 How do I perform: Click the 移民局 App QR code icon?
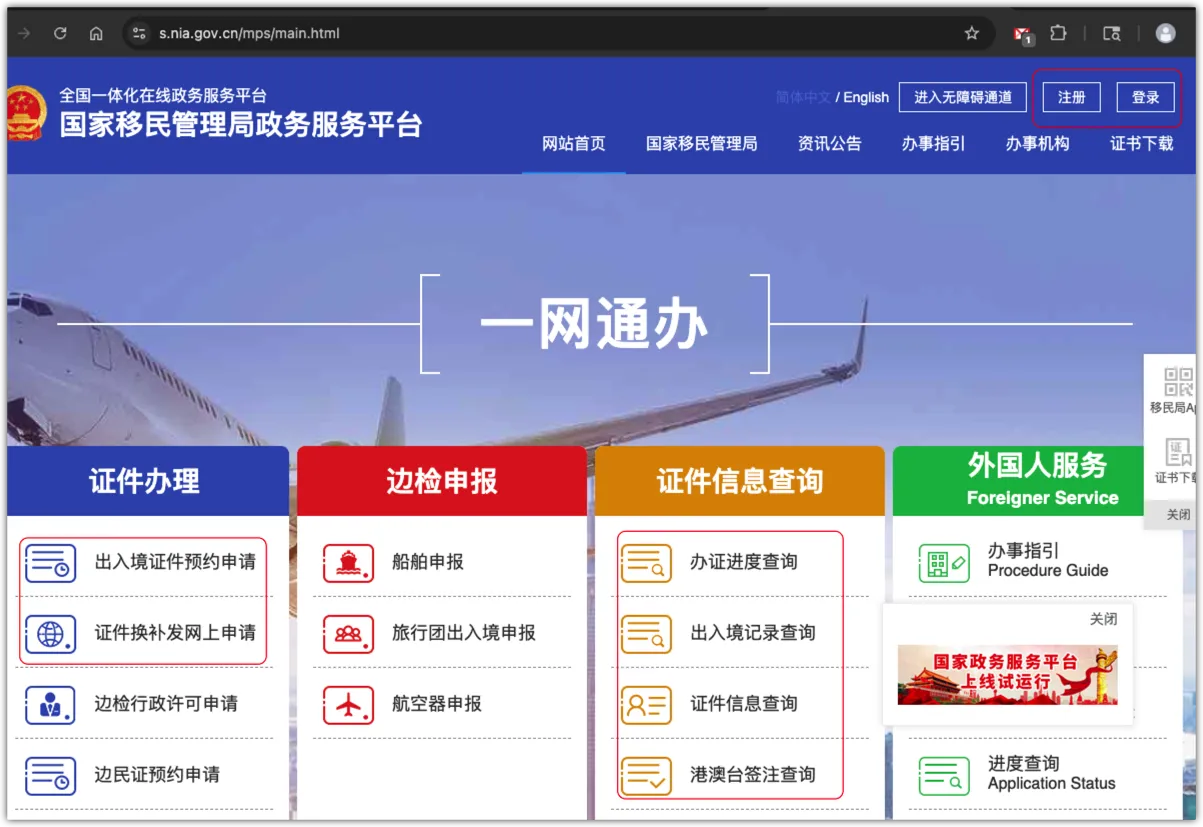pyautogui.click(x=1178, y=382)
